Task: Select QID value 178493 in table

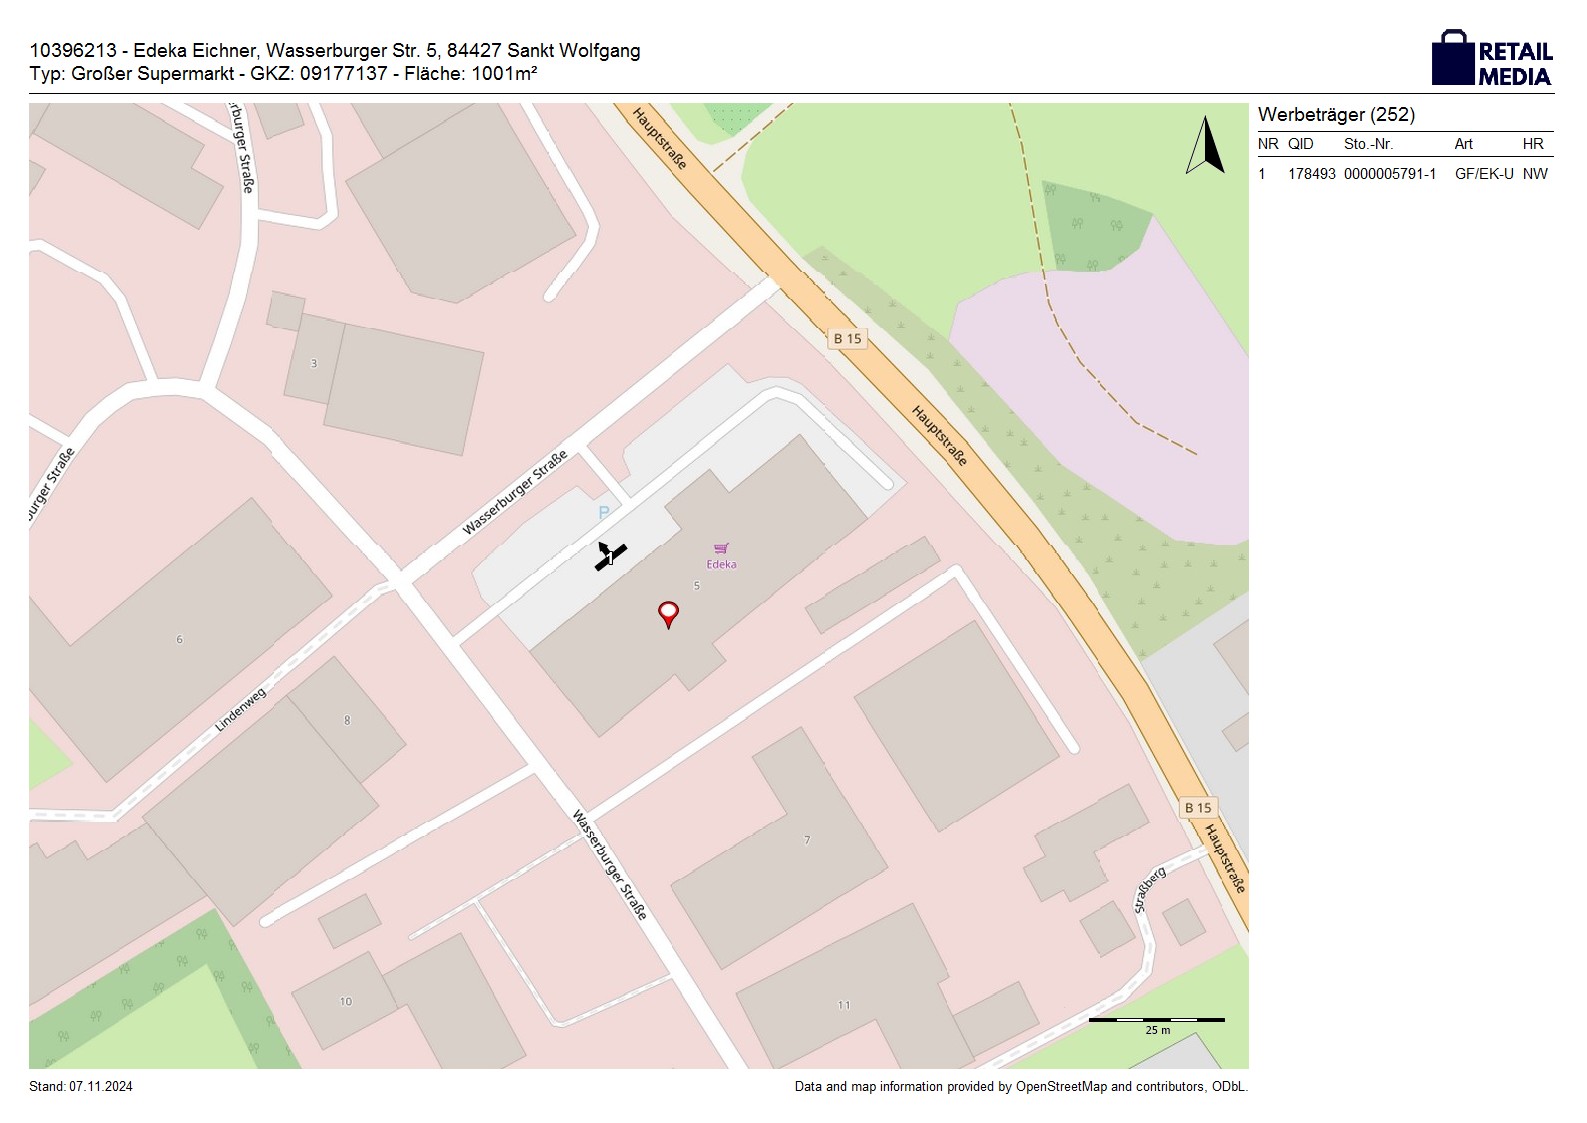Action: [x=1311, y=174]
